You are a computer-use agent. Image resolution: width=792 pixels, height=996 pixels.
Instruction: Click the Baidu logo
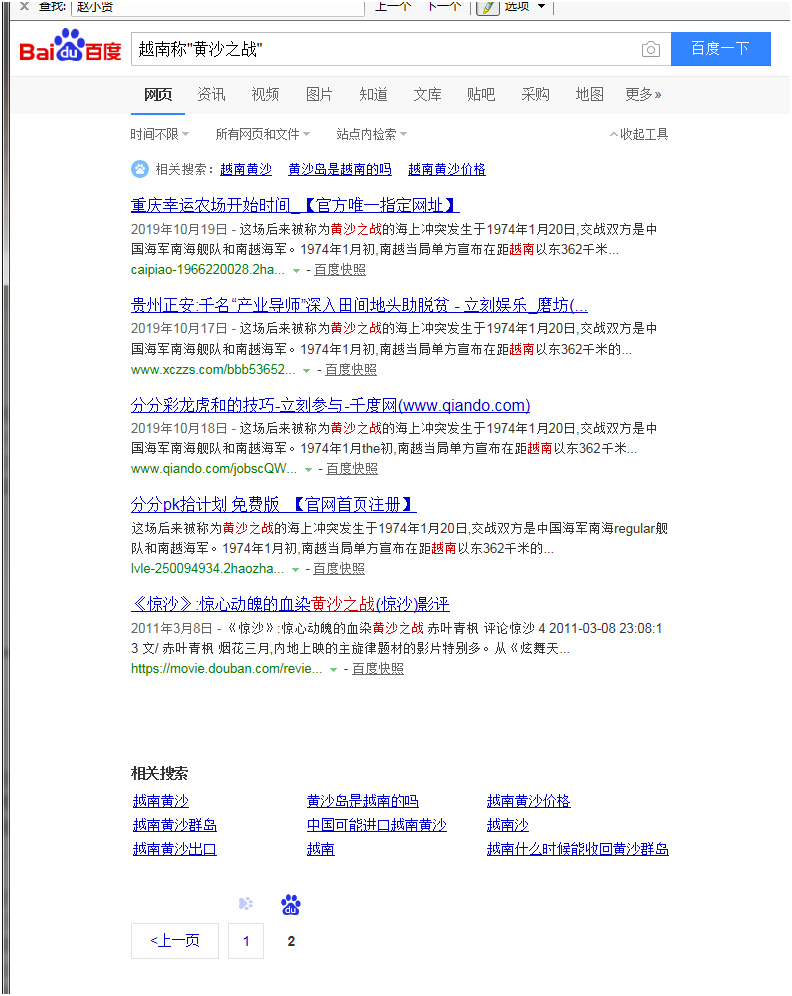pos(71,48)
